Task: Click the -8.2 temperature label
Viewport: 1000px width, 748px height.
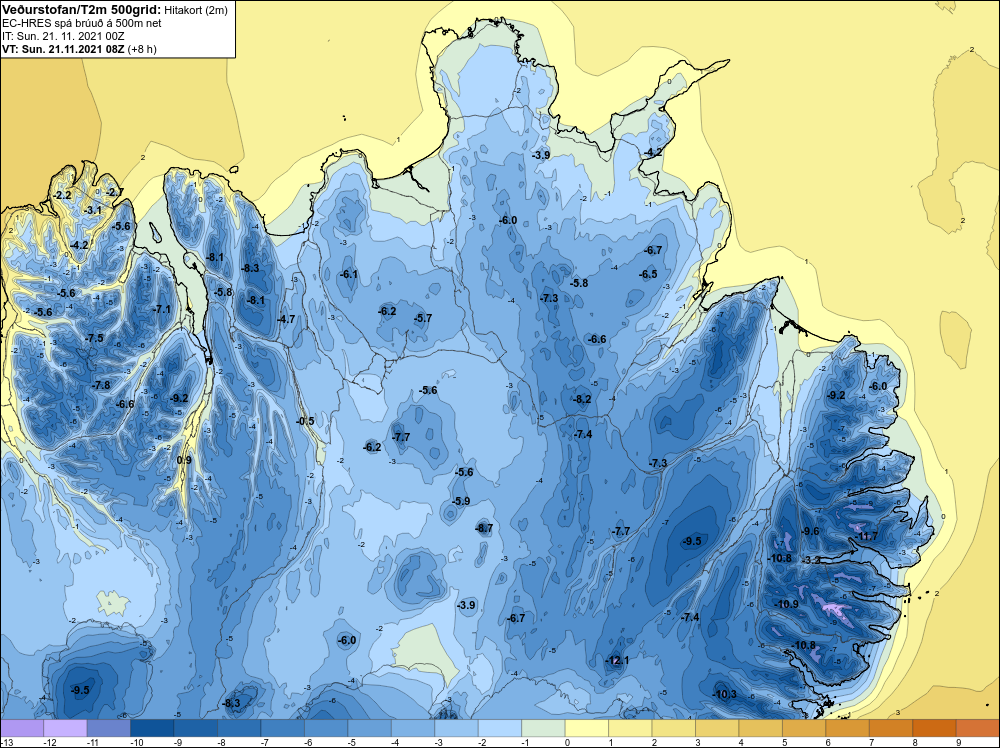Action: pyautogui.click(x=582, y=399)
